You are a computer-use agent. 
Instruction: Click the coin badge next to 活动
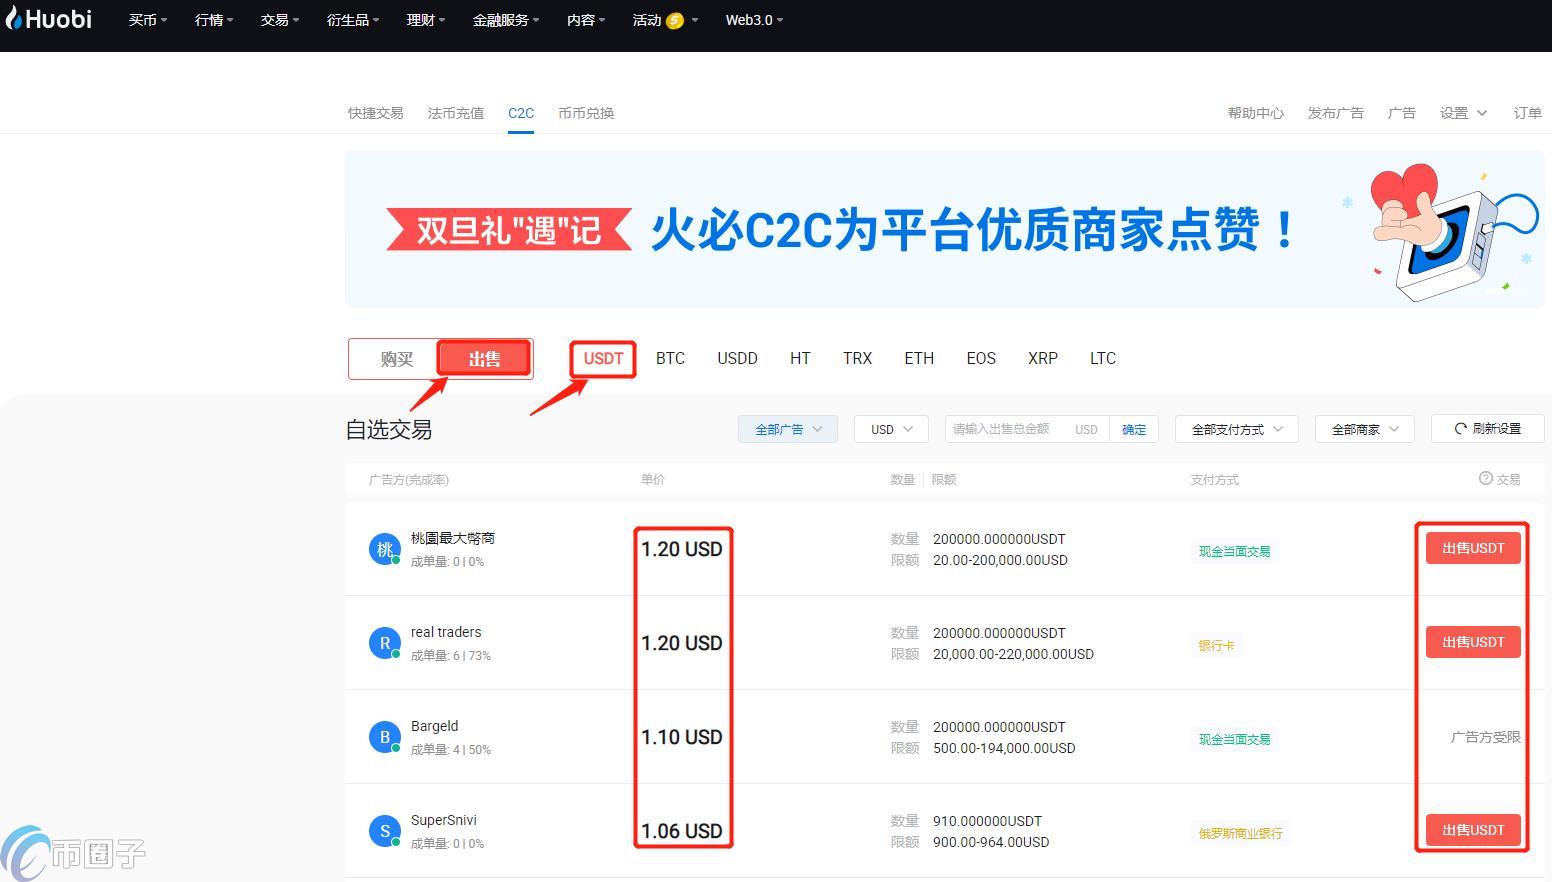point(675,20)
